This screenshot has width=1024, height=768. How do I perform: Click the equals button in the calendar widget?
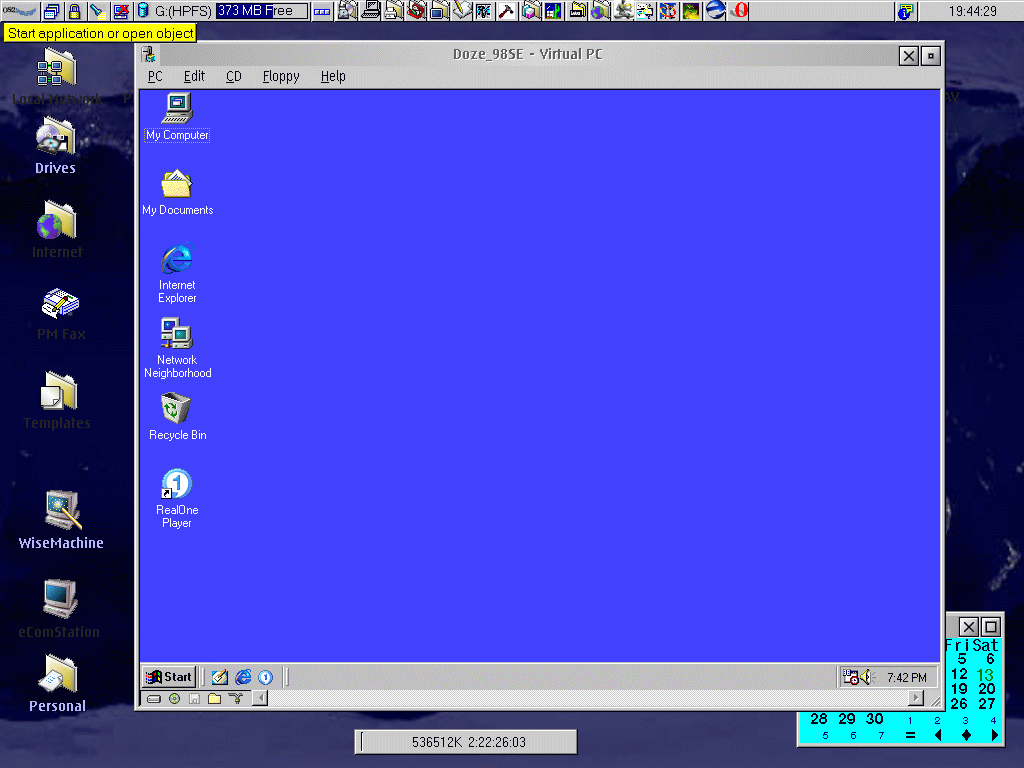pyautogui.click(x=910, y=735)
